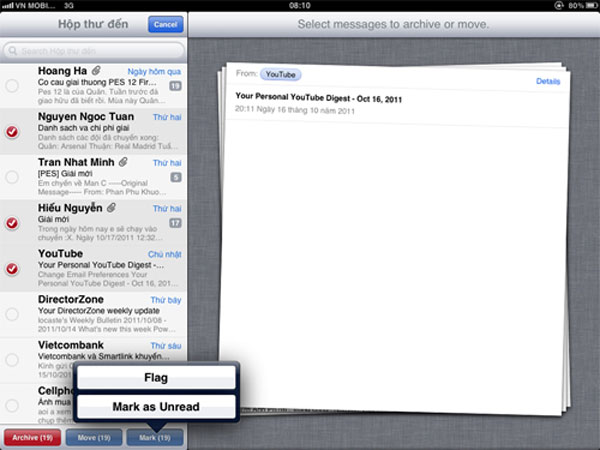The height and width of the screenshot is (450, 600).
Task: Click the 'Danh sach va chi phi giai' subject
Action: tap(83, 128)
